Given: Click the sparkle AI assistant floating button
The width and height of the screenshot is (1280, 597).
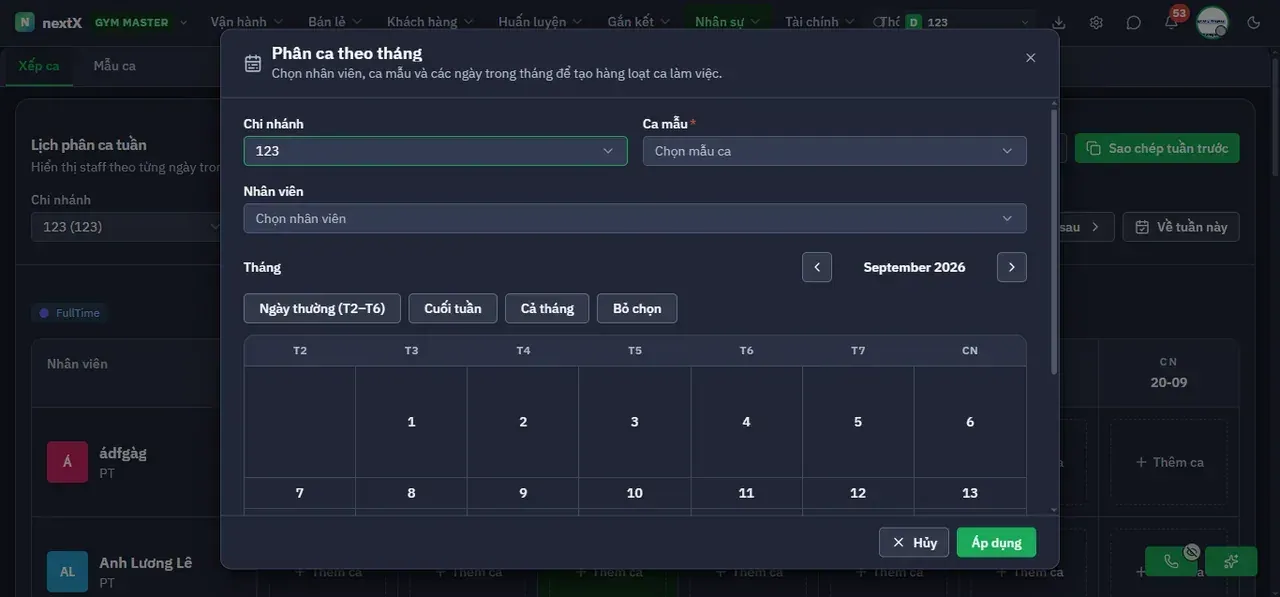Looking at the screenshot, I should pyautogui.click(x=1231, y=561).
